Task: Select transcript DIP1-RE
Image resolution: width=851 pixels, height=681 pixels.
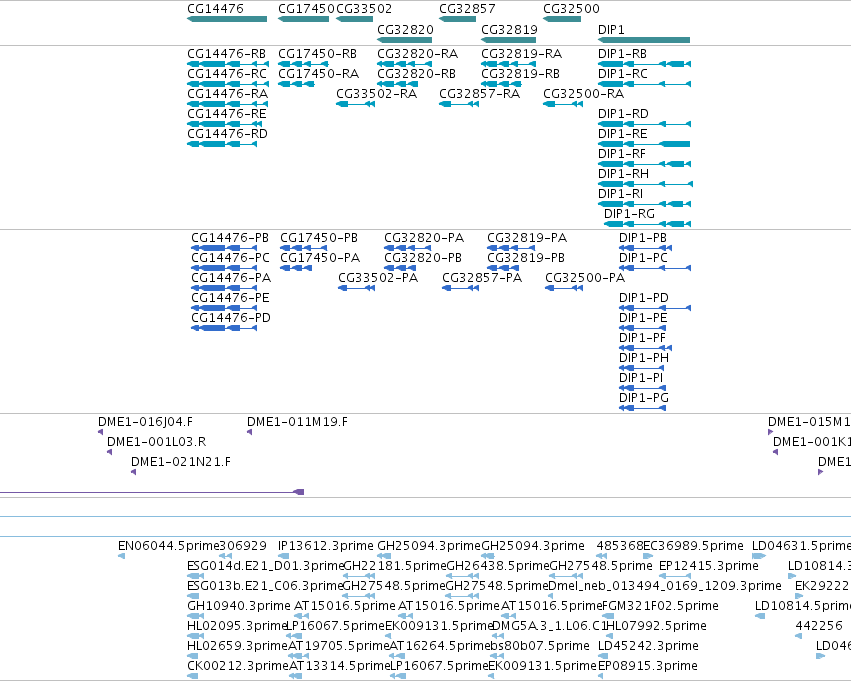Action: (x=623, y=134)
